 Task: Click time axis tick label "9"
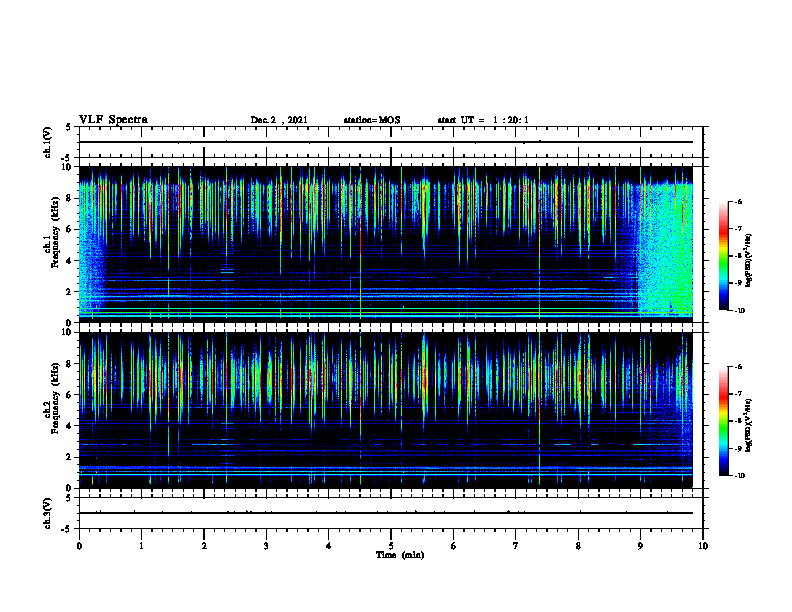coord(640,546)
